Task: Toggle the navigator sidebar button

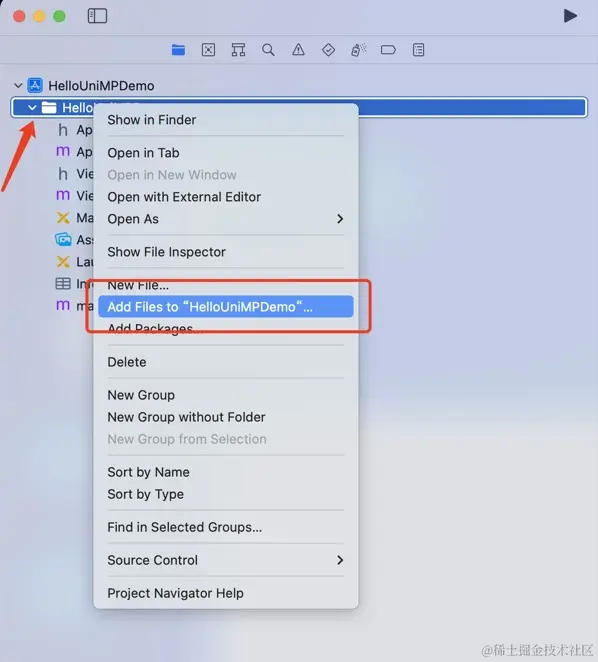Action: coord(97,16)
